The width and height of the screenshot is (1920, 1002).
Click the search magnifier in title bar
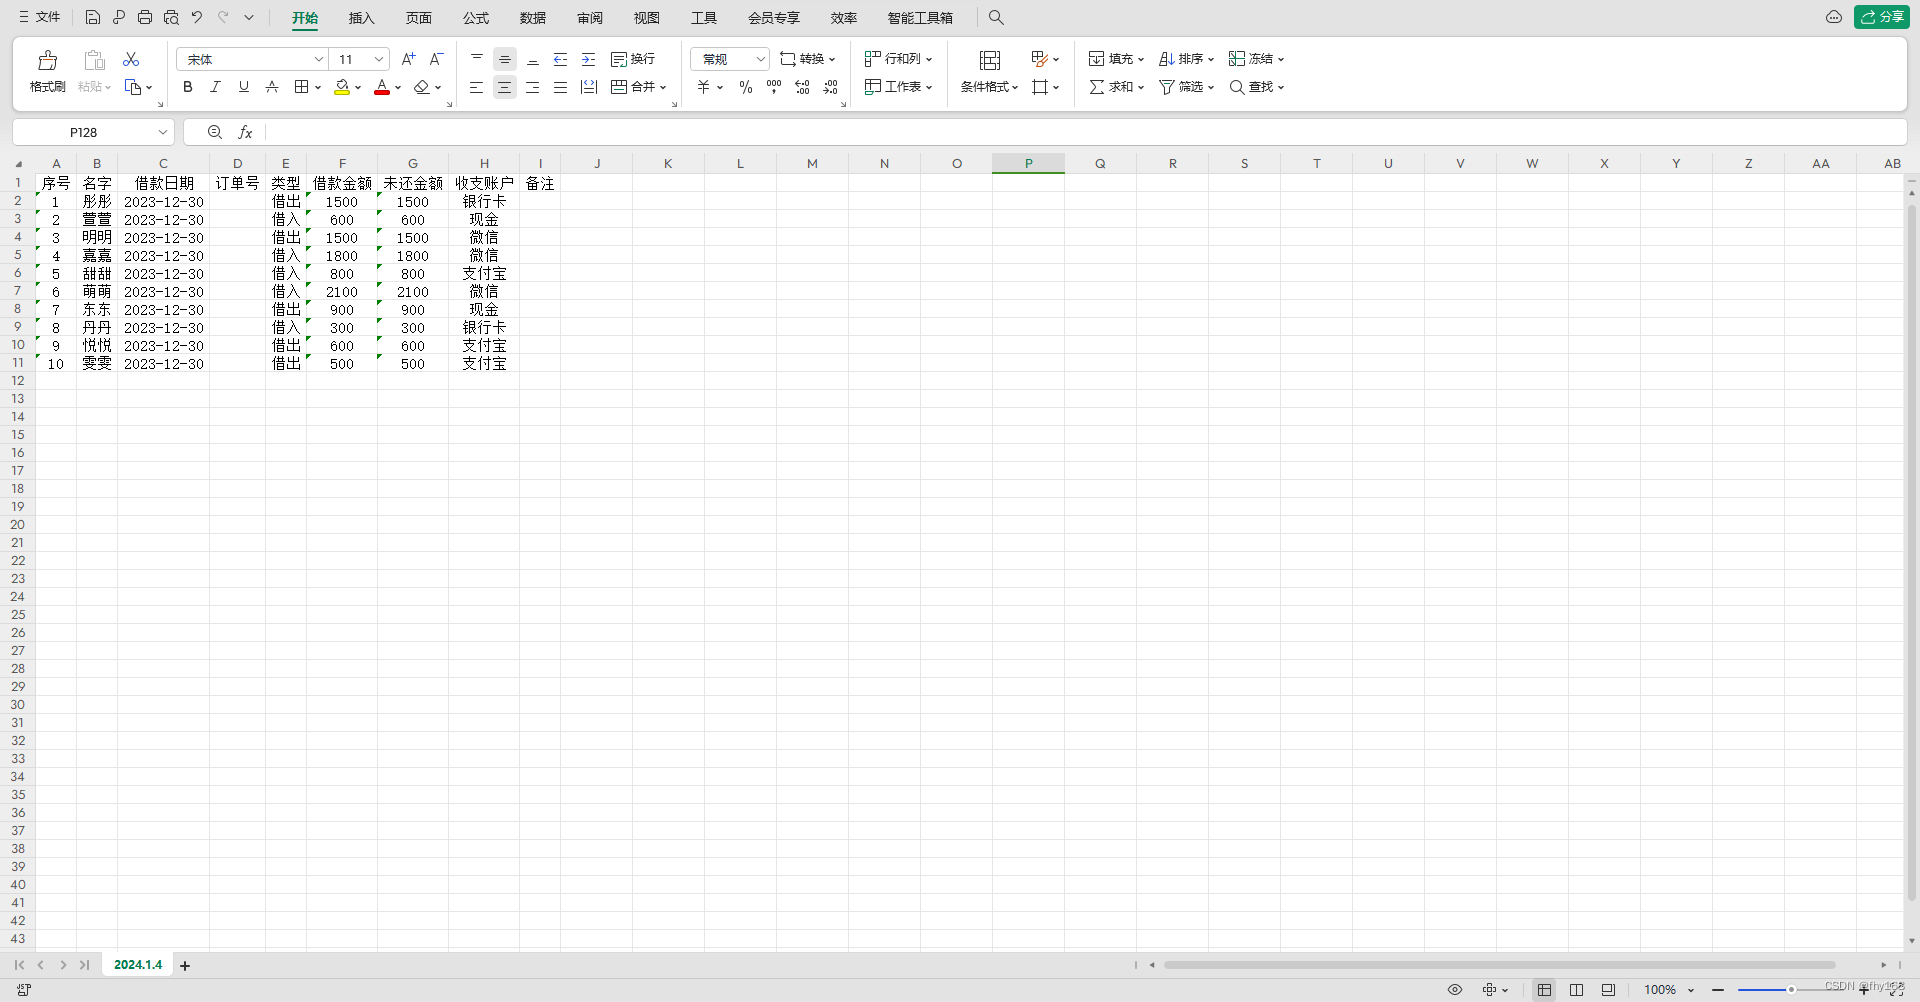click(x=996, y=17)
